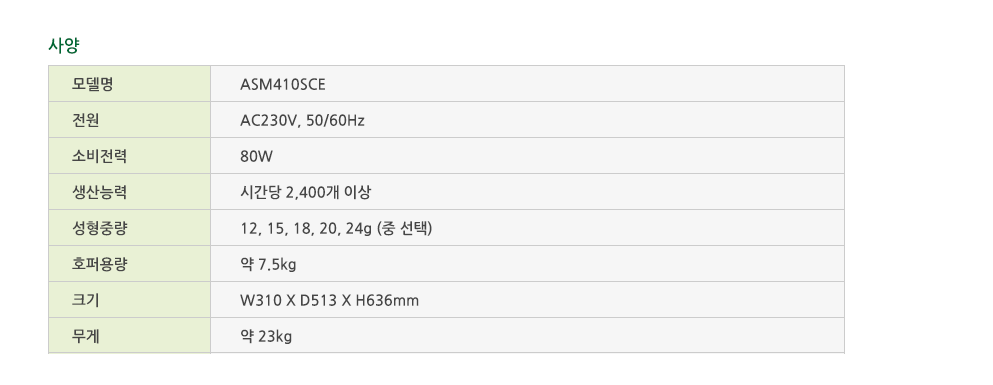Select the 생산능력 label cell
The height and width of the screenshot is (385, 993).
click(129, 192)
